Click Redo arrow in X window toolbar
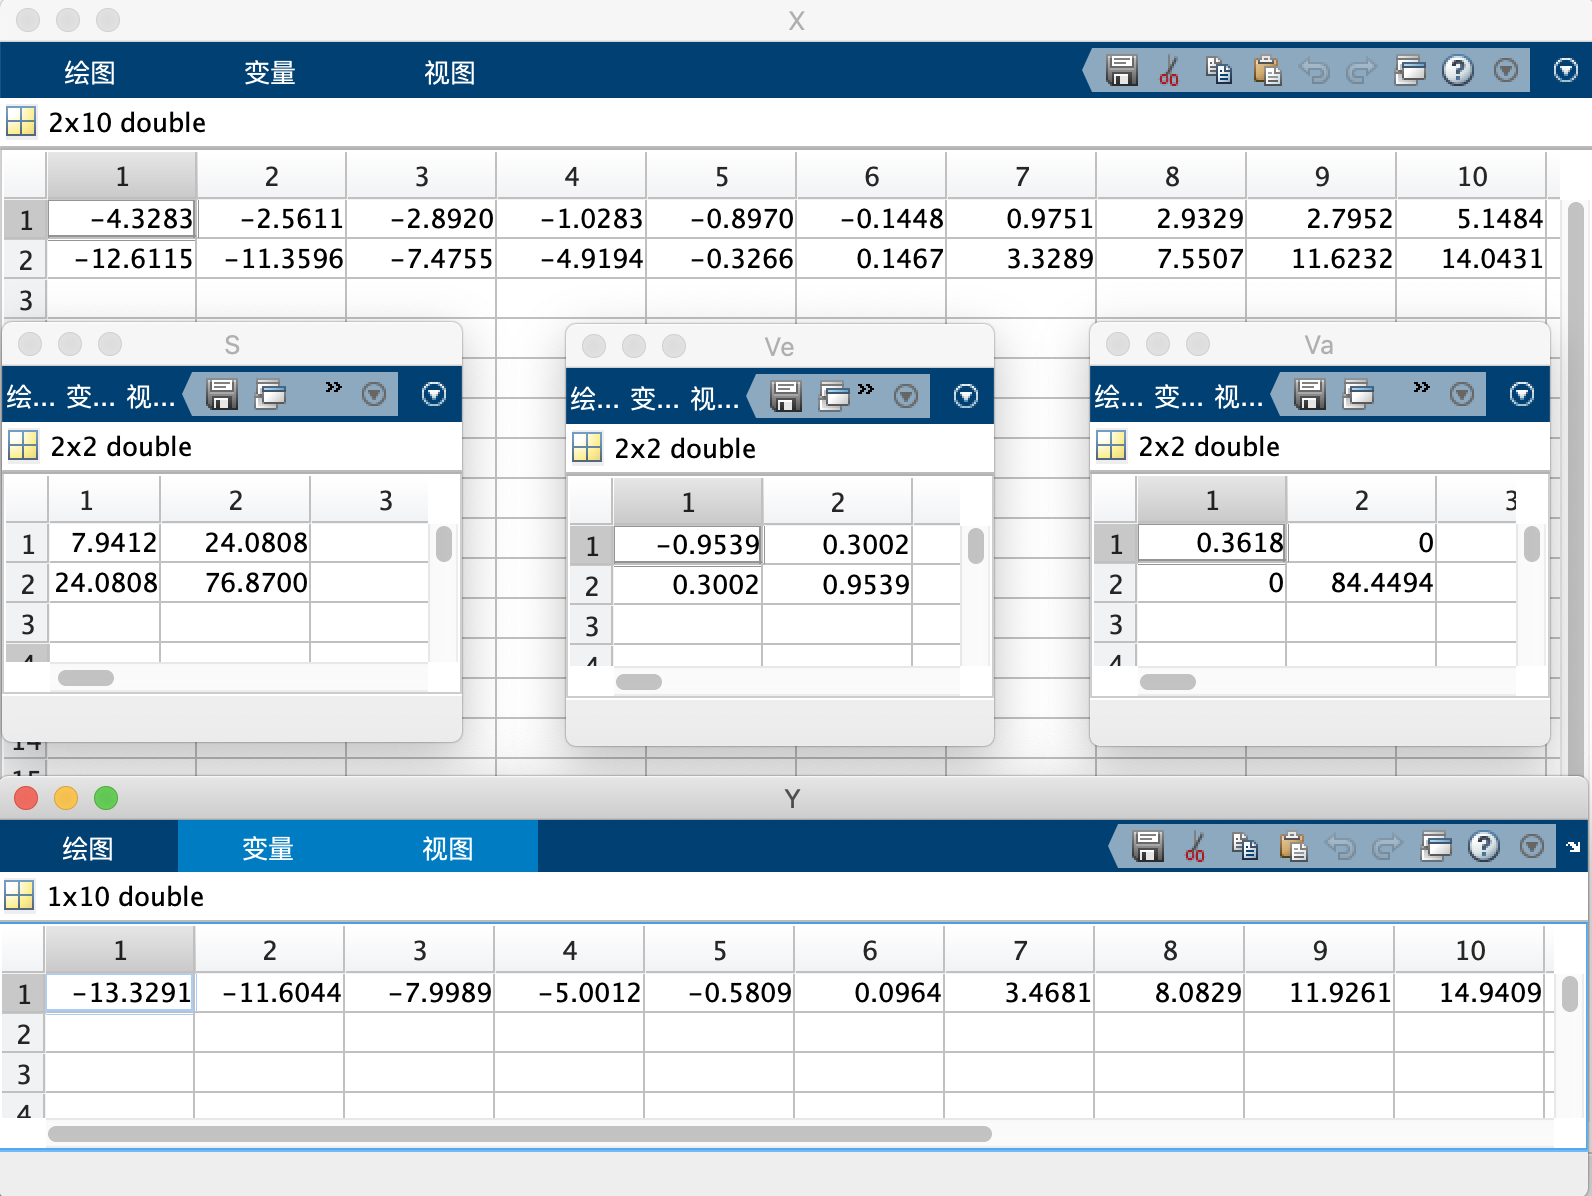Viewport: 1592px width, 1196px height. 1362,70
